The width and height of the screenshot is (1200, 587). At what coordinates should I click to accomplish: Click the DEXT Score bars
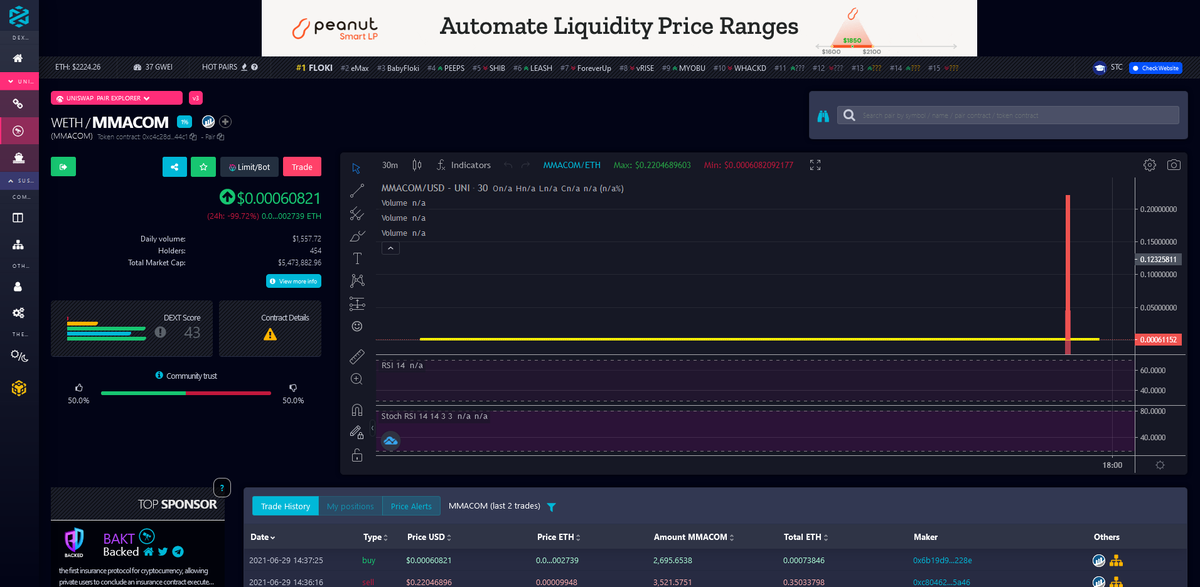(104, 331)
